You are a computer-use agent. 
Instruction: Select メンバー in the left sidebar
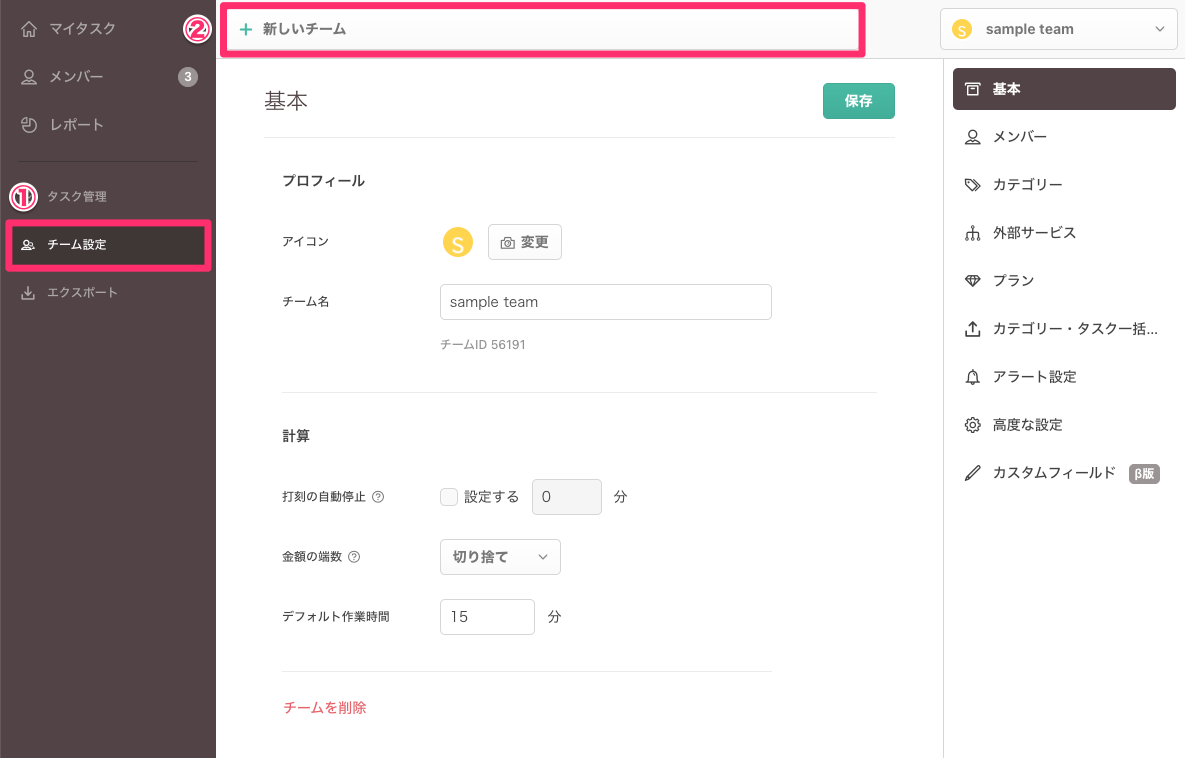point(76,77)
